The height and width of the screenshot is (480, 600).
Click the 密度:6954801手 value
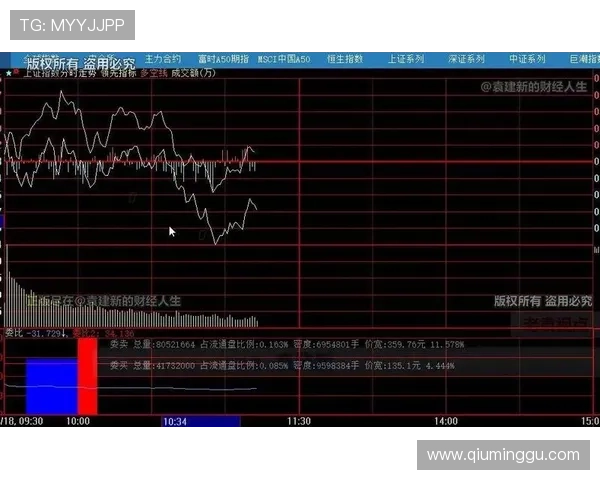coord(326,344)
